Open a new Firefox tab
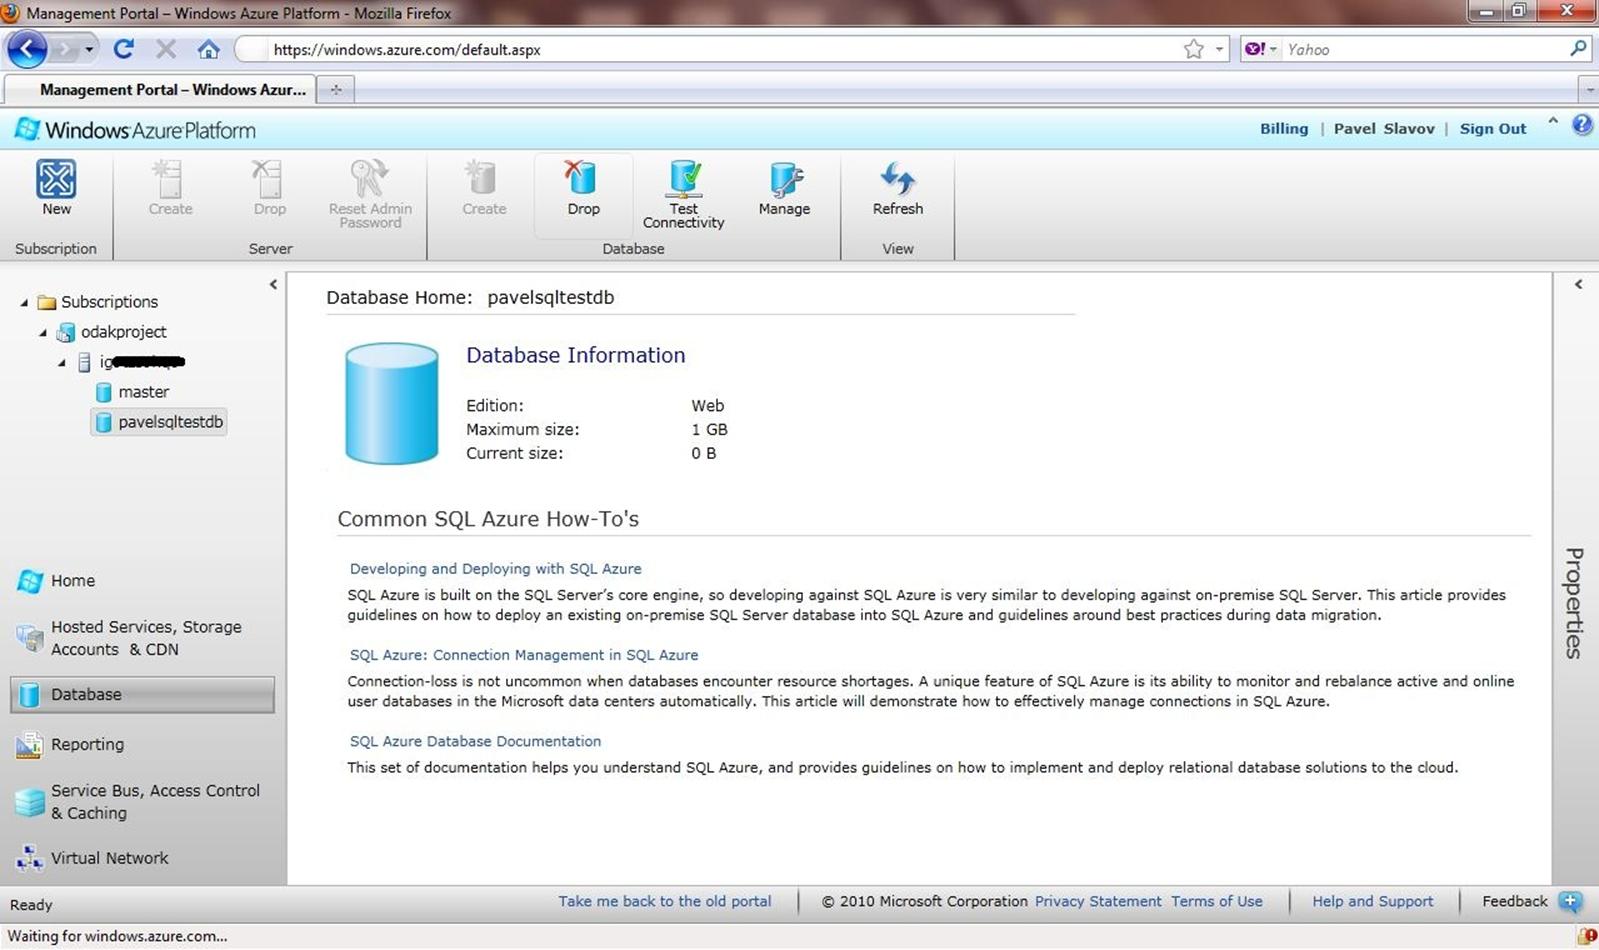 [336, 89]
